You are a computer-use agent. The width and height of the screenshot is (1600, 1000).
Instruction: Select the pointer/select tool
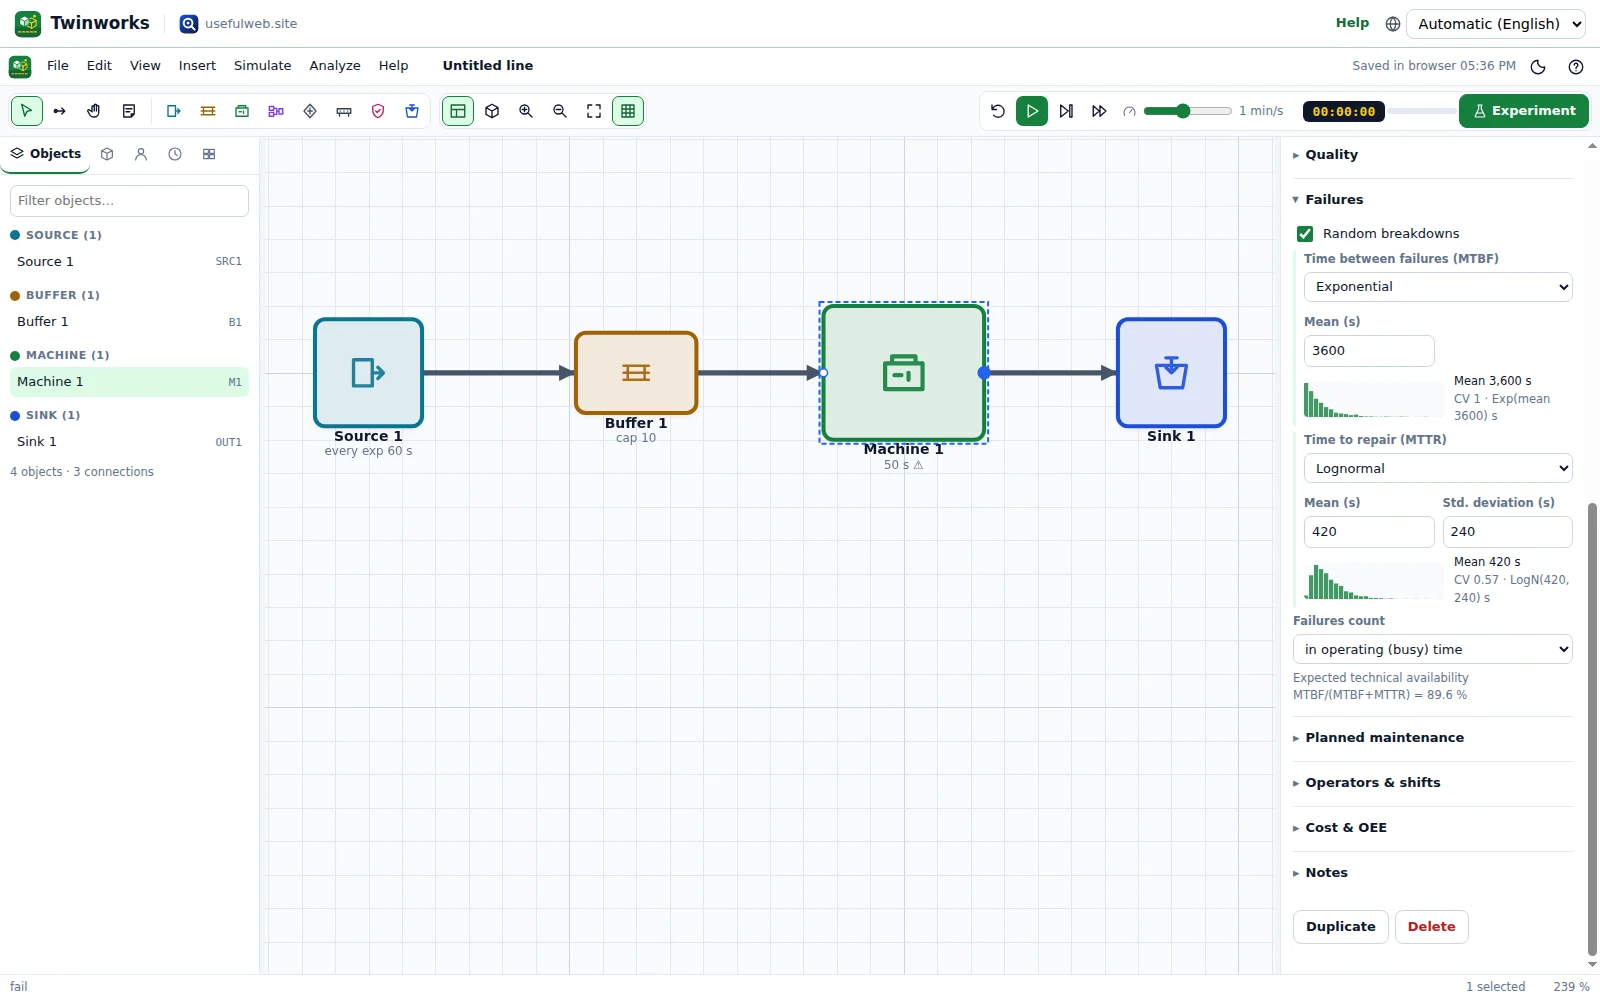click(26, 111)
